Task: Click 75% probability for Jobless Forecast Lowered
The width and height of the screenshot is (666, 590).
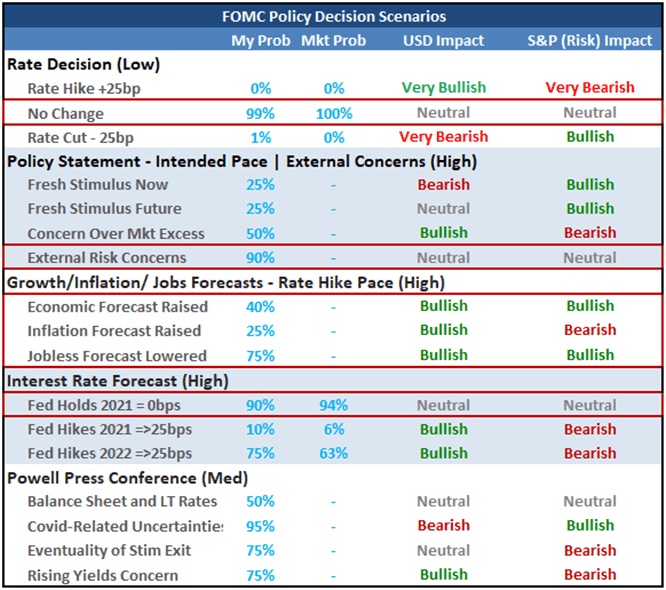Action: pos(260,356)
